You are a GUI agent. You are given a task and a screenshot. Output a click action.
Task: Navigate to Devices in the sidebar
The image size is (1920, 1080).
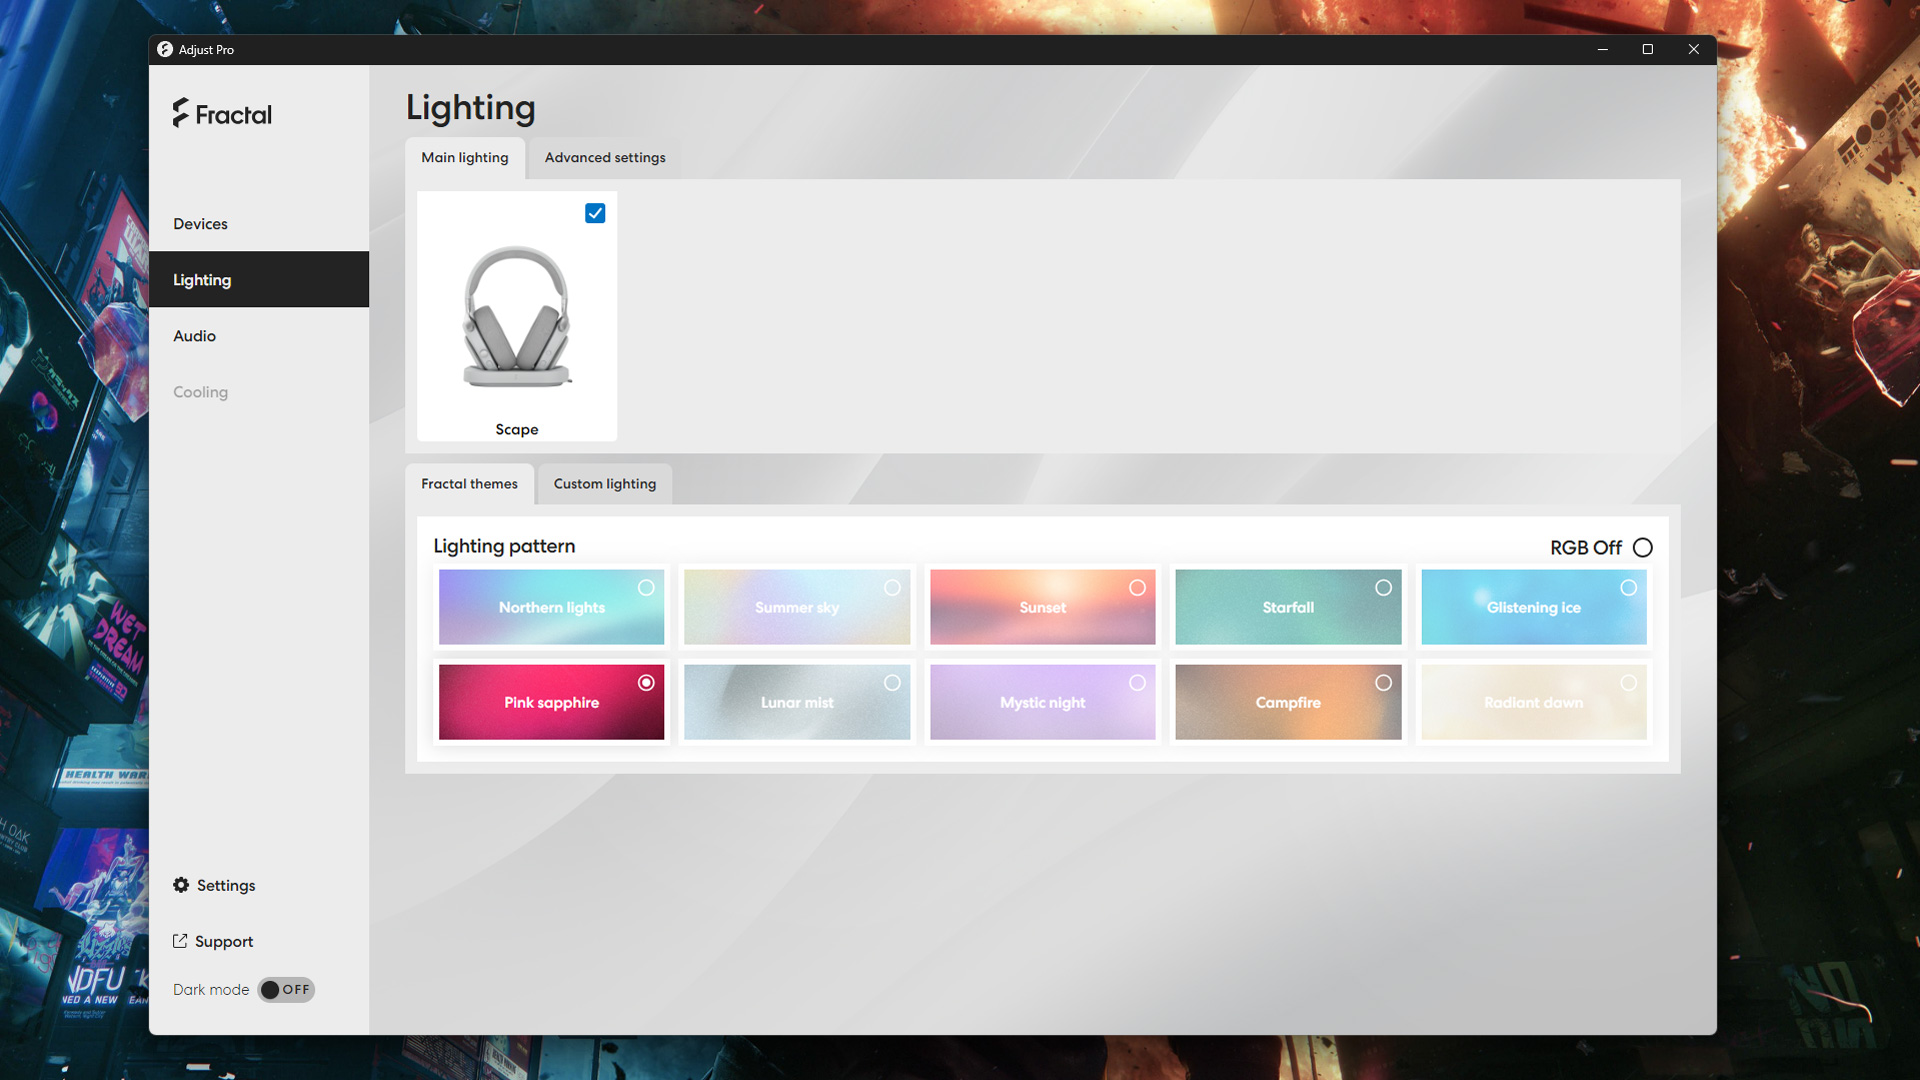tap(200, 223)
